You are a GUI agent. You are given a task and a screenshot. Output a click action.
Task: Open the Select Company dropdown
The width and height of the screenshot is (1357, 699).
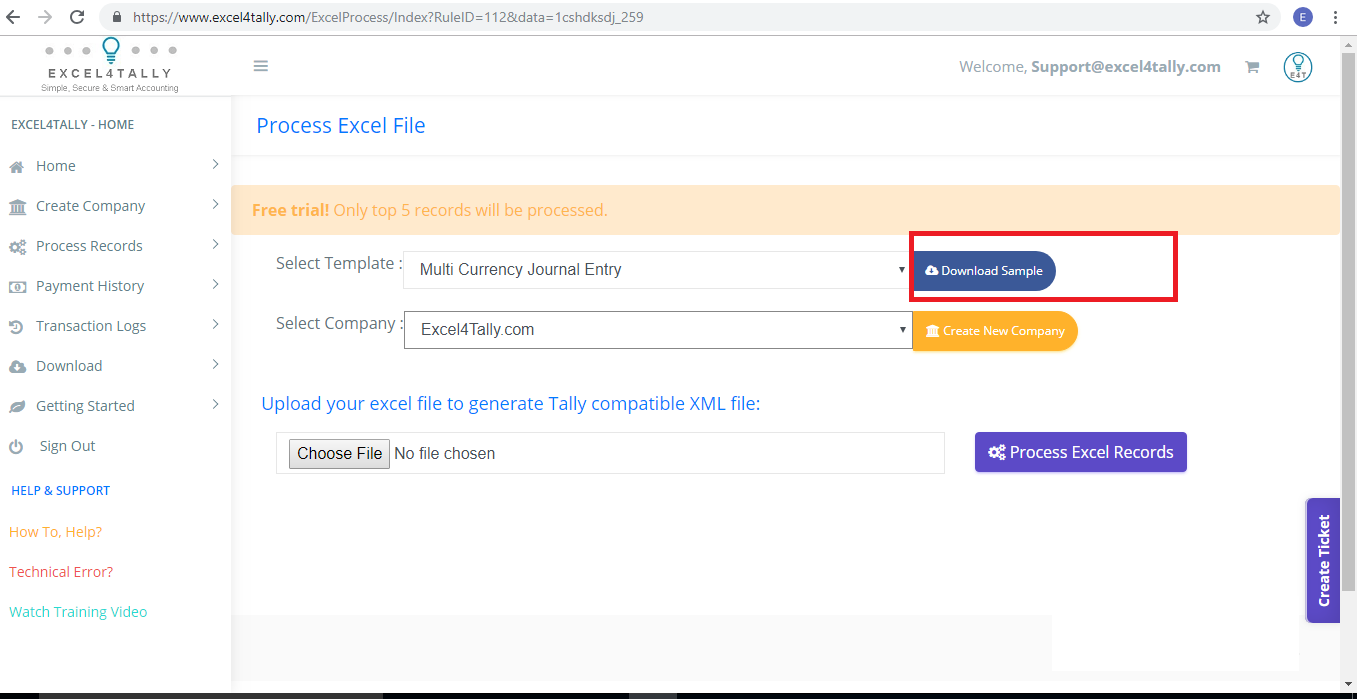coord(658,330)
